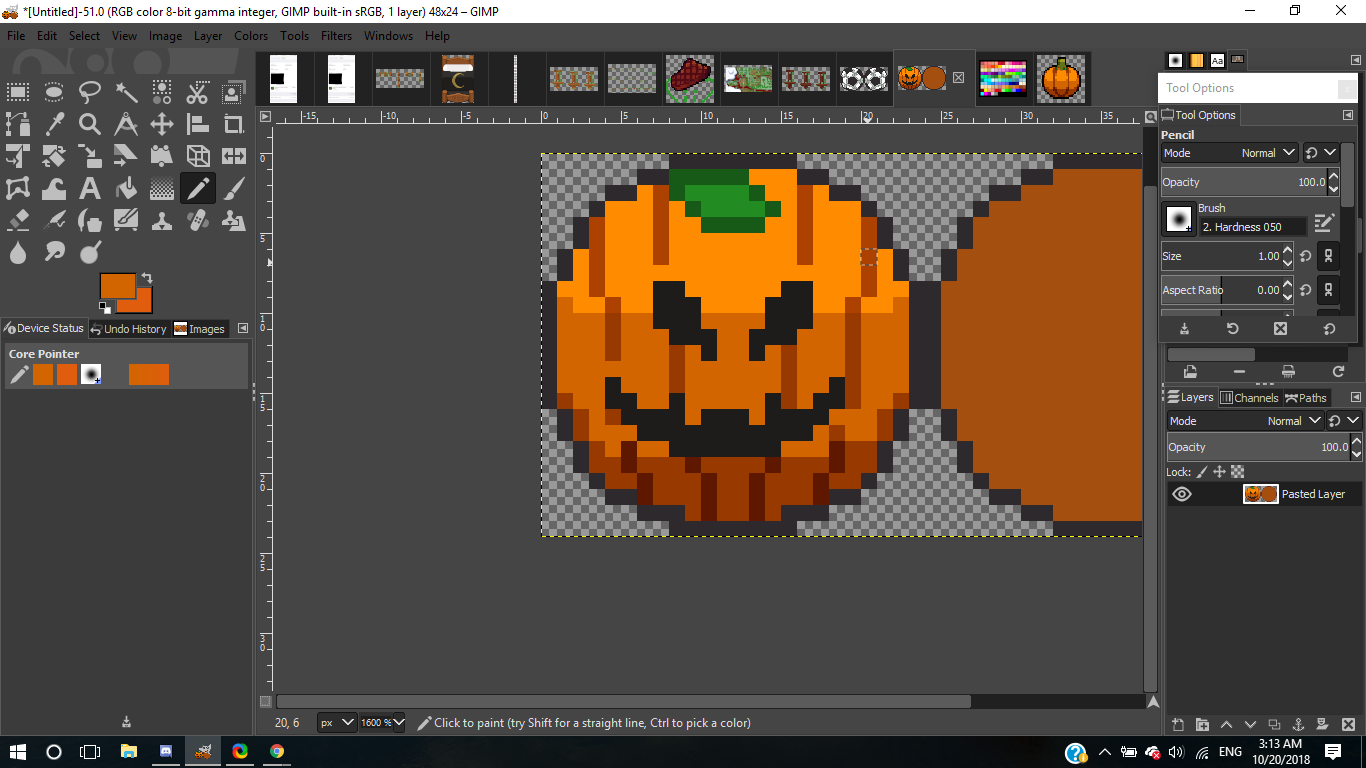Open the zoom level 1600% dropdown
The width and height of the screenshot is (1366, 768).
[382, 722]
